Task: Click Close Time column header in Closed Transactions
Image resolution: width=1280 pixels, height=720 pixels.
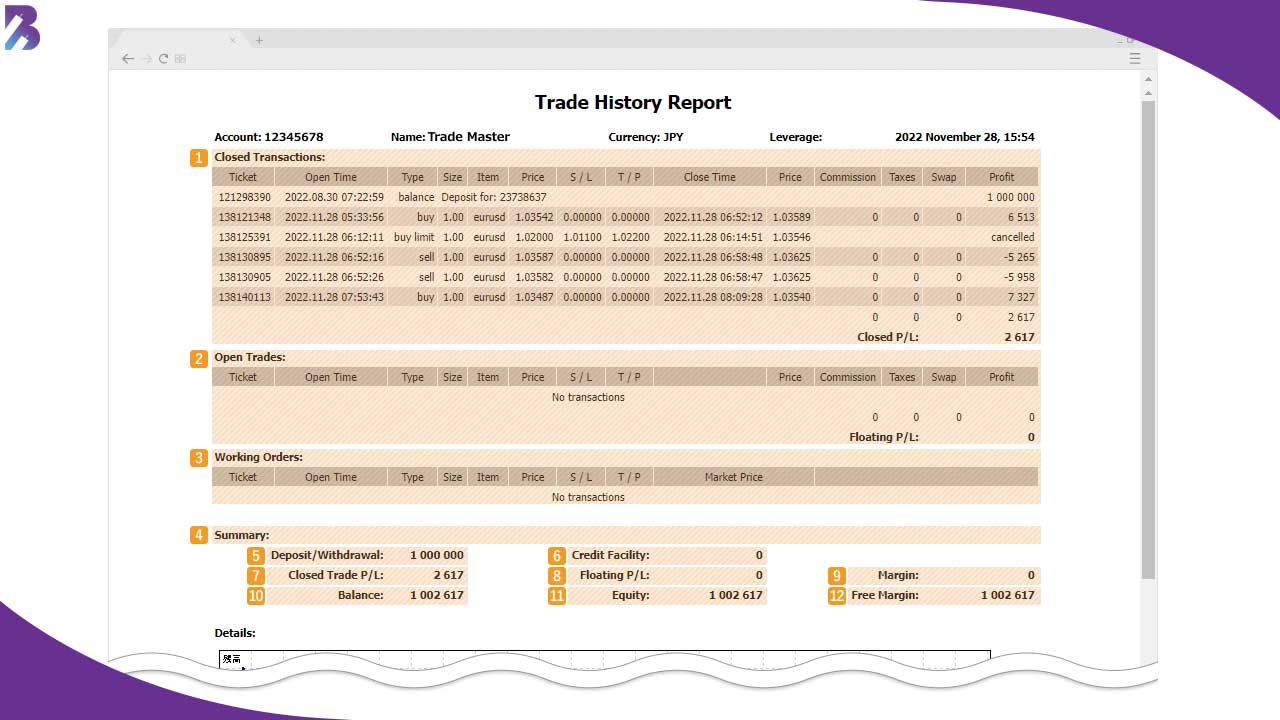Action: (710, 177)
